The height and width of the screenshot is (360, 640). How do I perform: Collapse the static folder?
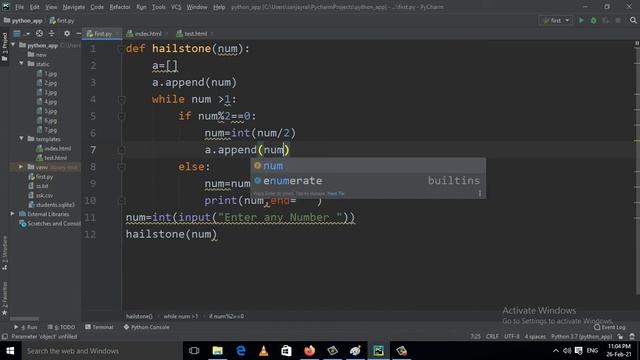[22, 64]
